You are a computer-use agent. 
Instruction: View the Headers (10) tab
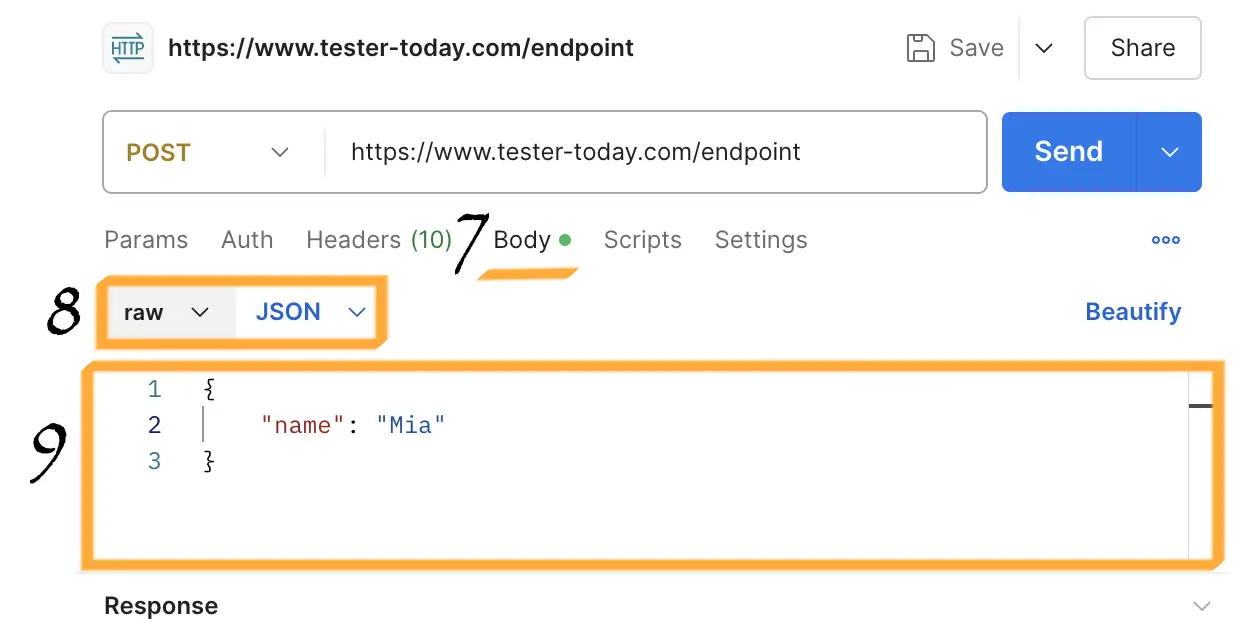[378, 240]
